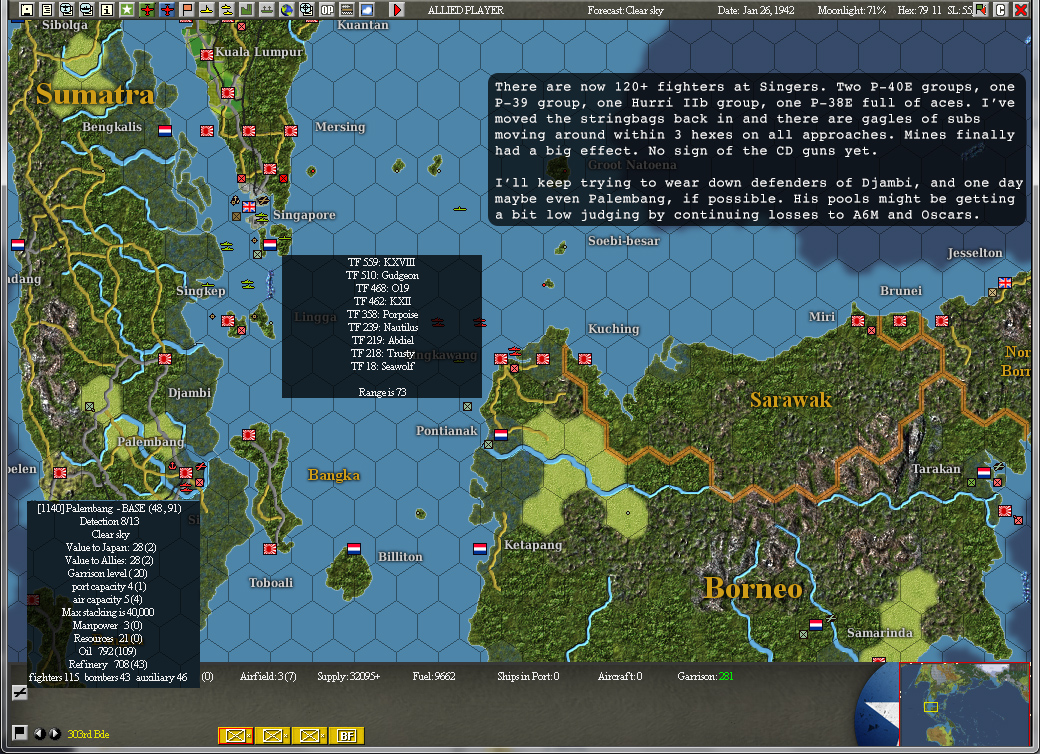
Task: Select the Japanese flag base on Bangka
Action: pyautogui.click(x=249, y=434)
